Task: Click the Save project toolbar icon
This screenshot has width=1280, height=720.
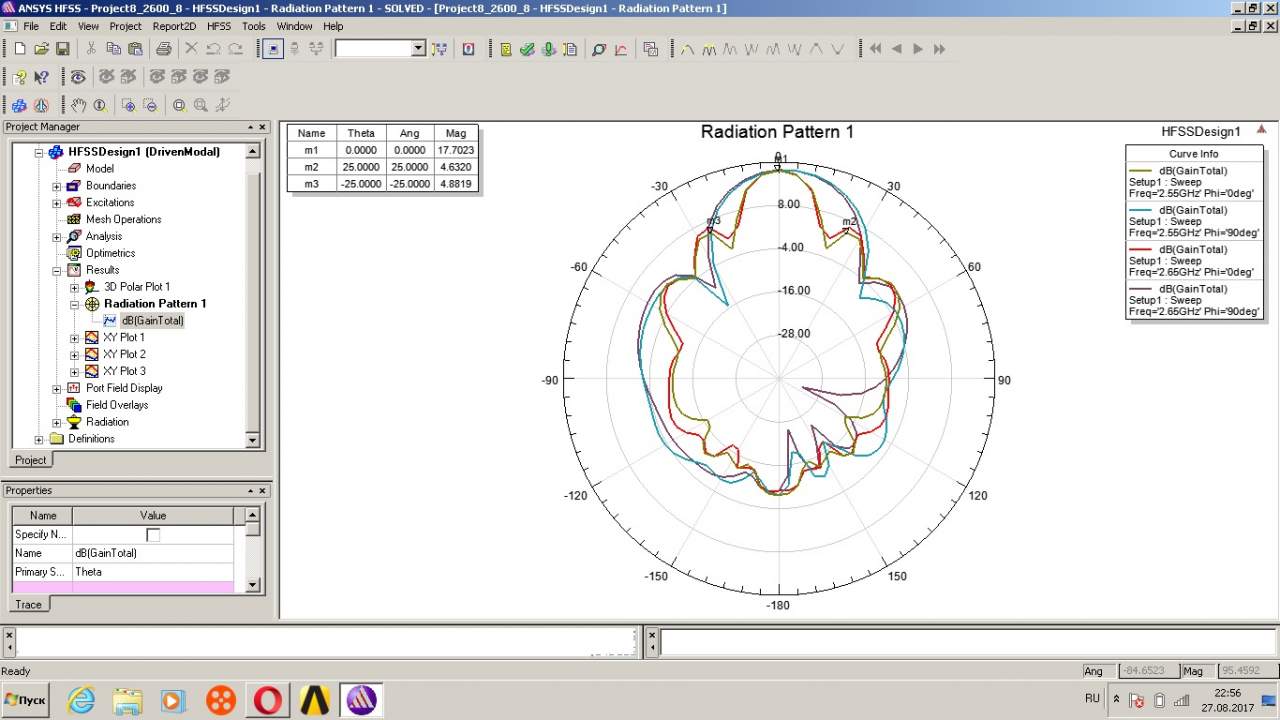Action: (x=62, y=49)
